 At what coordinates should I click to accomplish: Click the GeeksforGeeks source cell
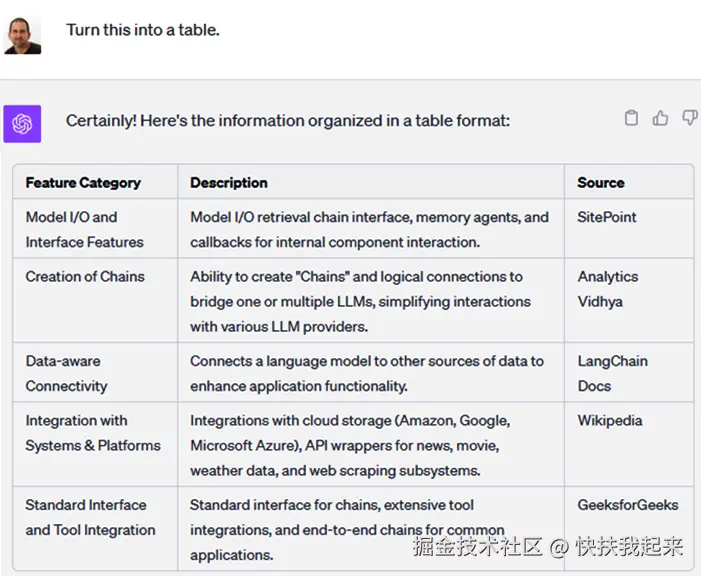pos(627,505)
